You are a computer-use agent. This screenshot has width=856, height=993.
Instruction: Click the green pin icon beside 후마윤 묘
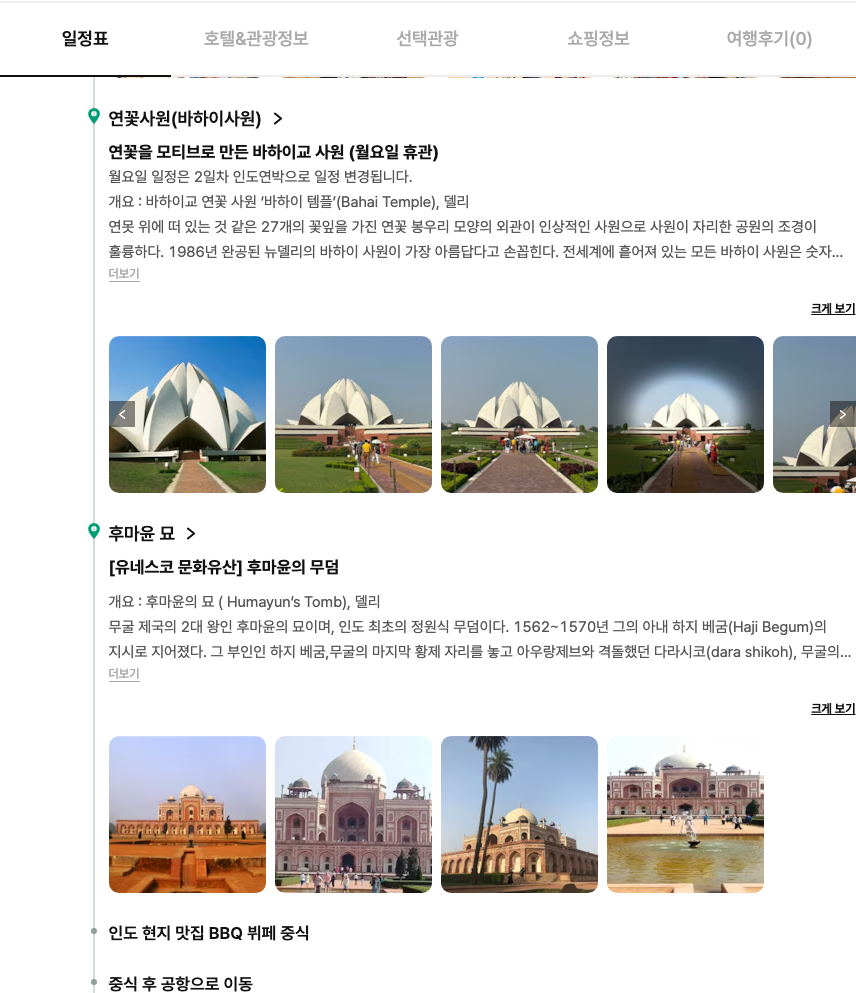tap(94, 531)
